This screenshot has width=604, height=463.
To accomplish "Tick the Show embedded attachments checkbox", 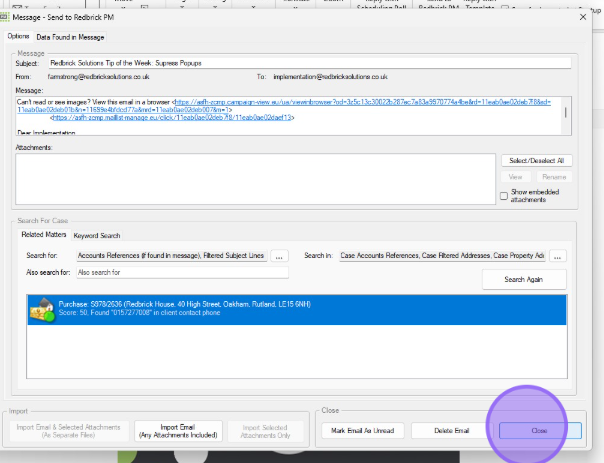I will [505, 196].
